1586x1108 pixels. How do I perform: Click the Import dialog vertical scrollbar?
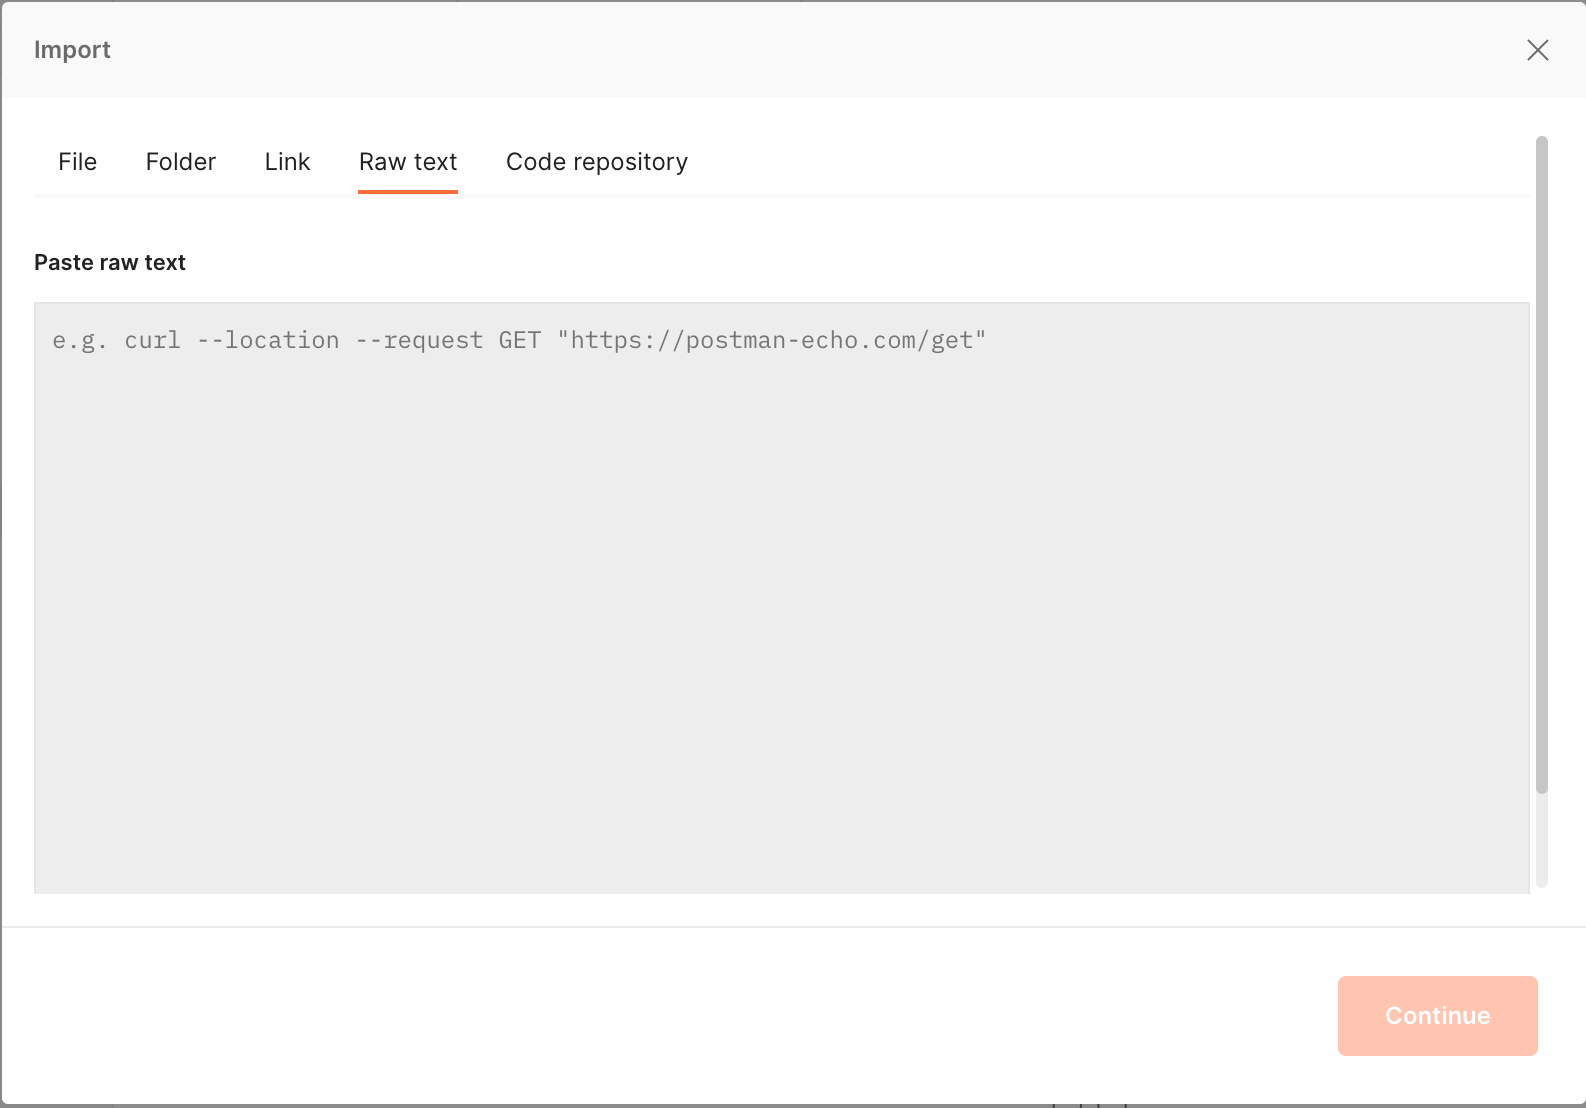pyautogui.click(x=1542, y=465)
